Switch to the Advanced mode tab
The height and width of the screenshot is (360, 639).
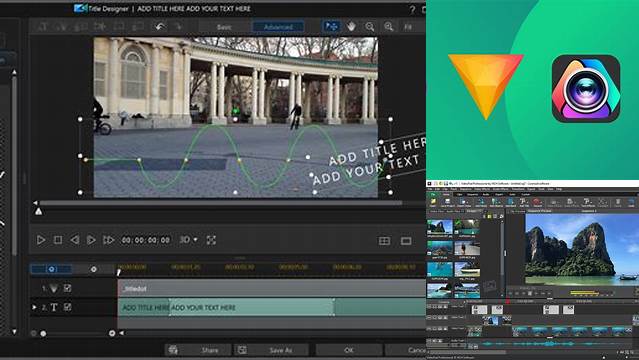278,27
